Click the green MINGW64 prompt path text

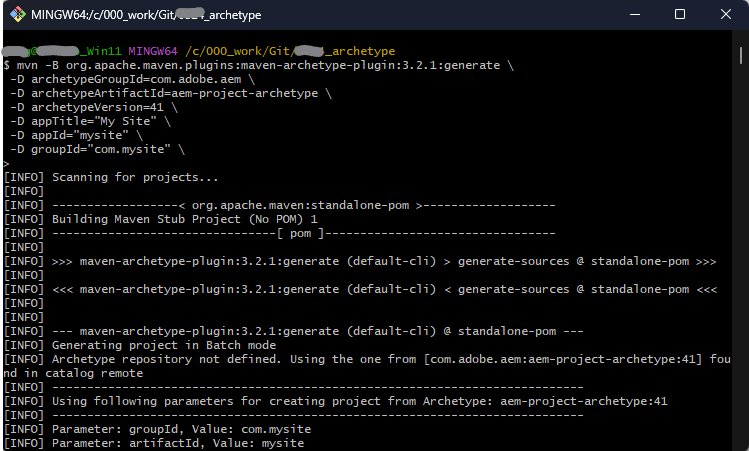pyautogui.click(x=290, y=51)
